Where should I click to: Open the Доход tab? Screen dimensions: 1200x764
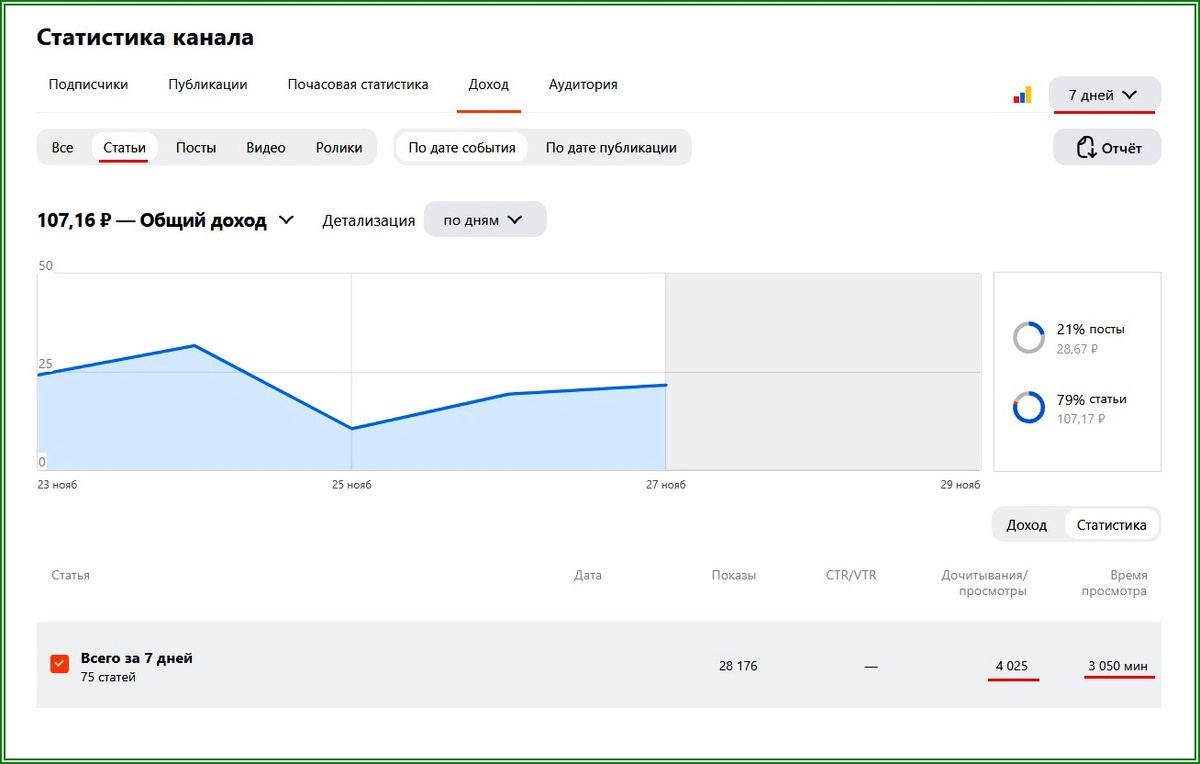pos(489,85)
